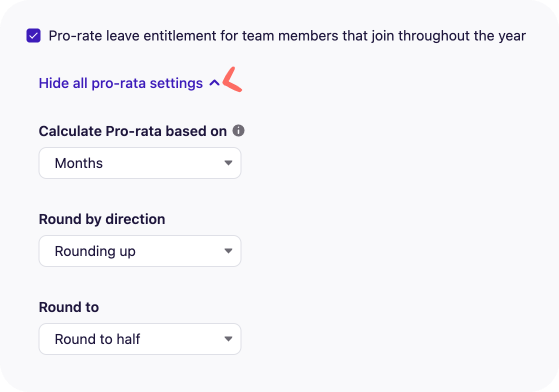
Task: Click the Pro-rate leave entitlement label text
Action: 287,36
